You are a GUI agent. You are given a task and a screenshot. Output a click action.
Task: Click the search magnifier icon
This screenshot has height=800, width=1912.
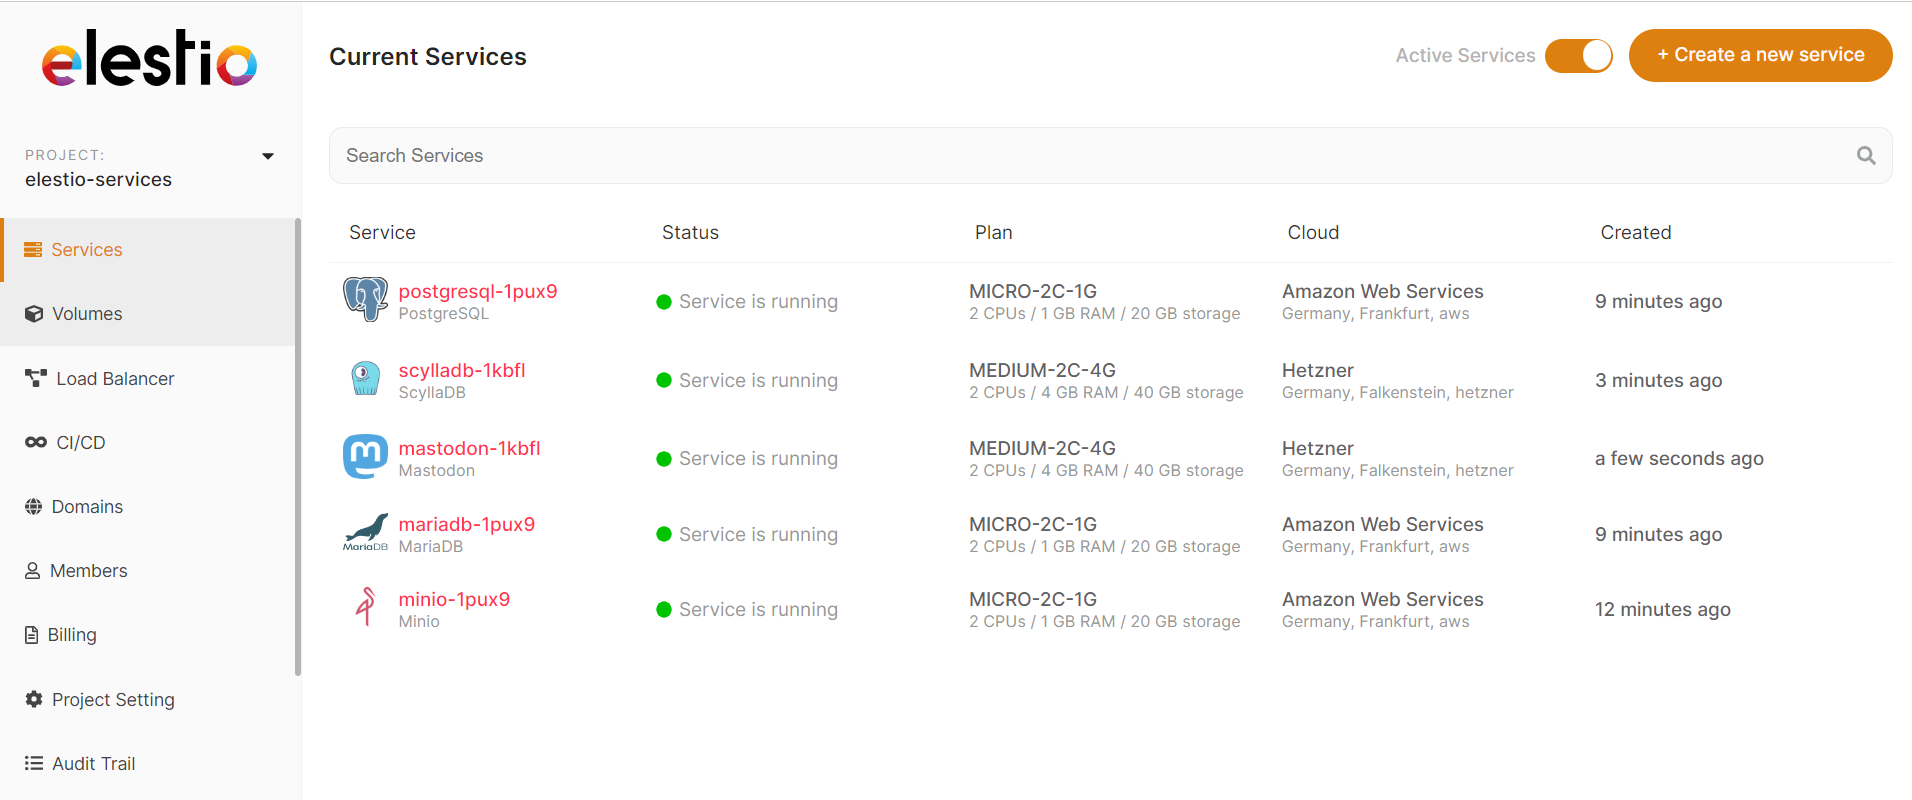tap(1865, 156)
